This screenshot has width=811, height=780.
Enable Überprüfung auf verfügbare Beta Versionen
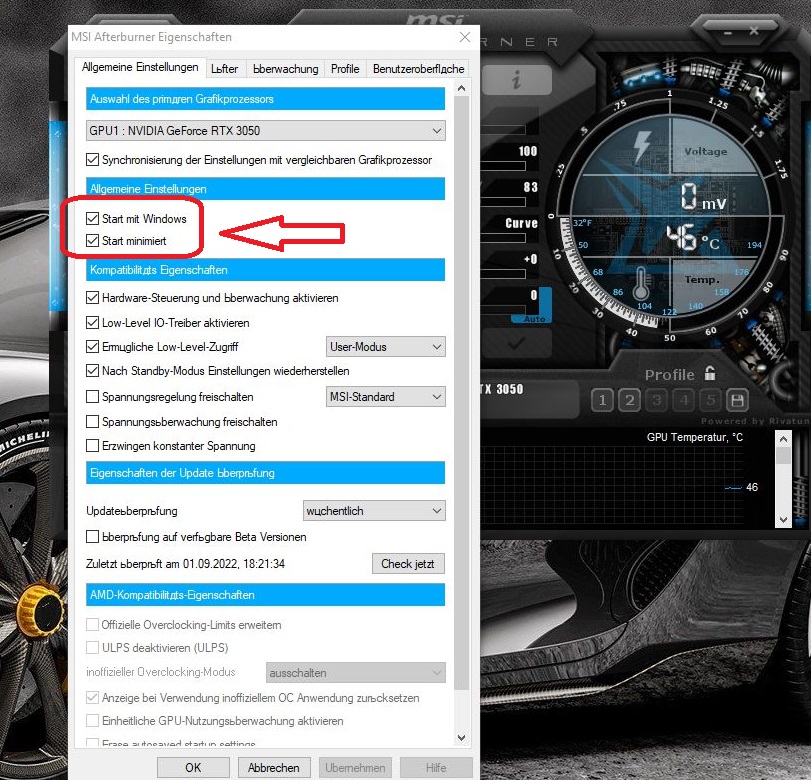[x=93, y=537]
